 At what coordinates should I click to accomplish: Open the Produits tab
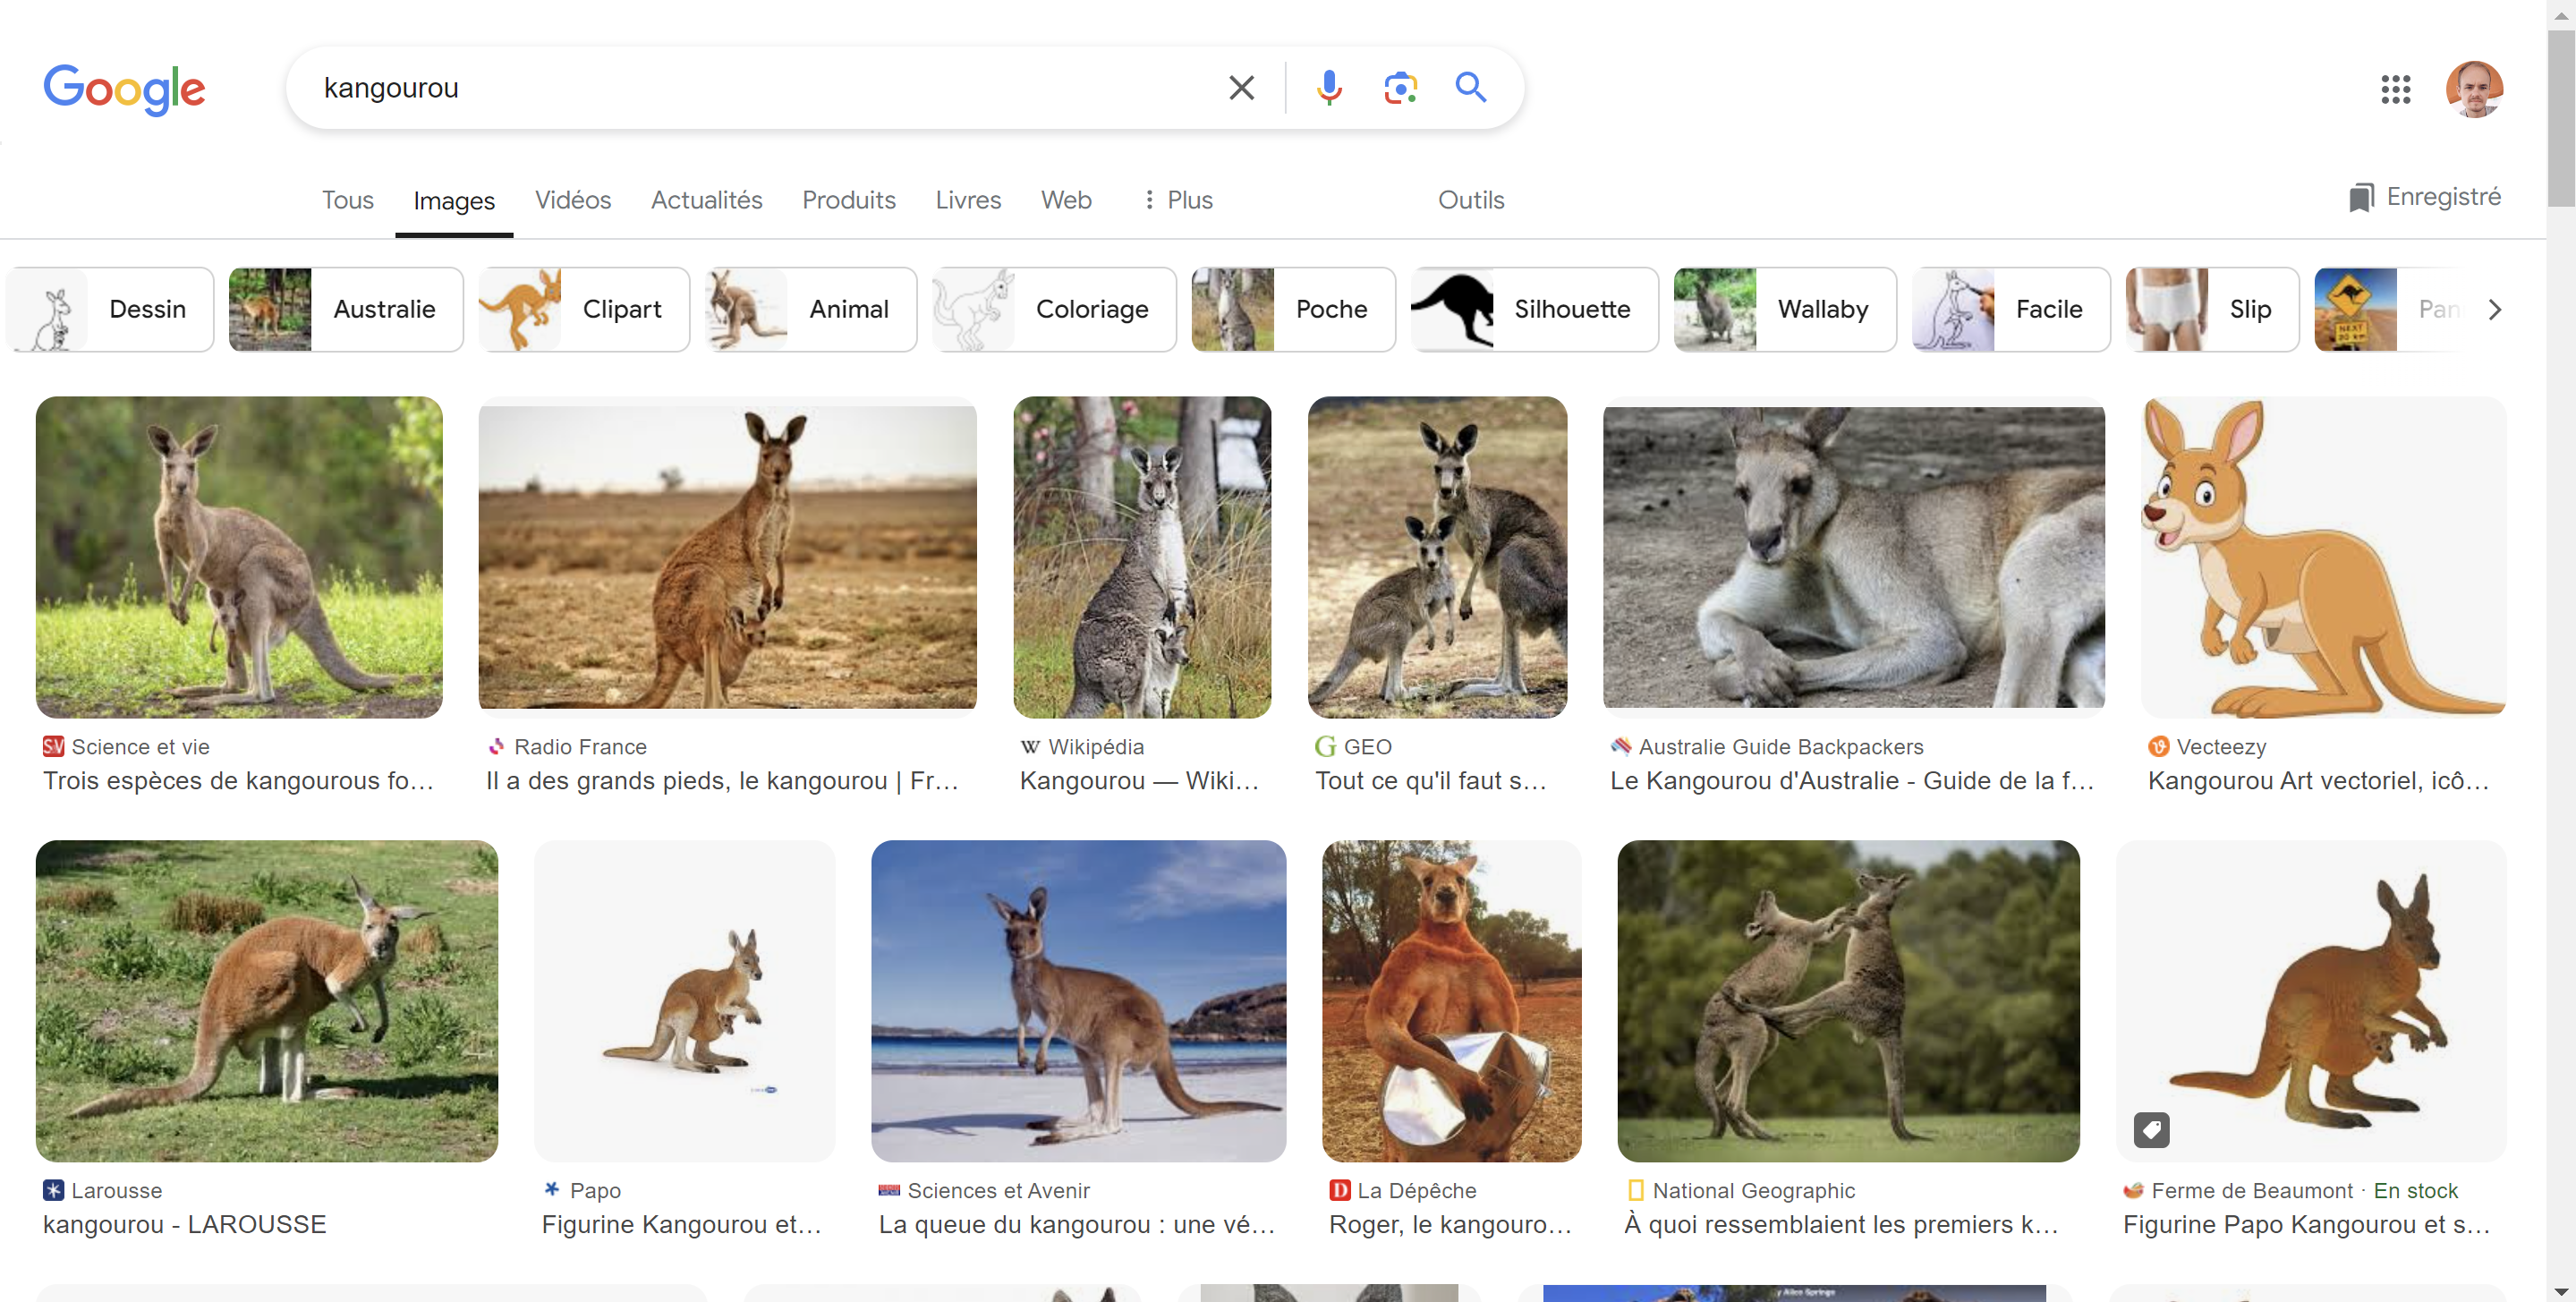848,199
